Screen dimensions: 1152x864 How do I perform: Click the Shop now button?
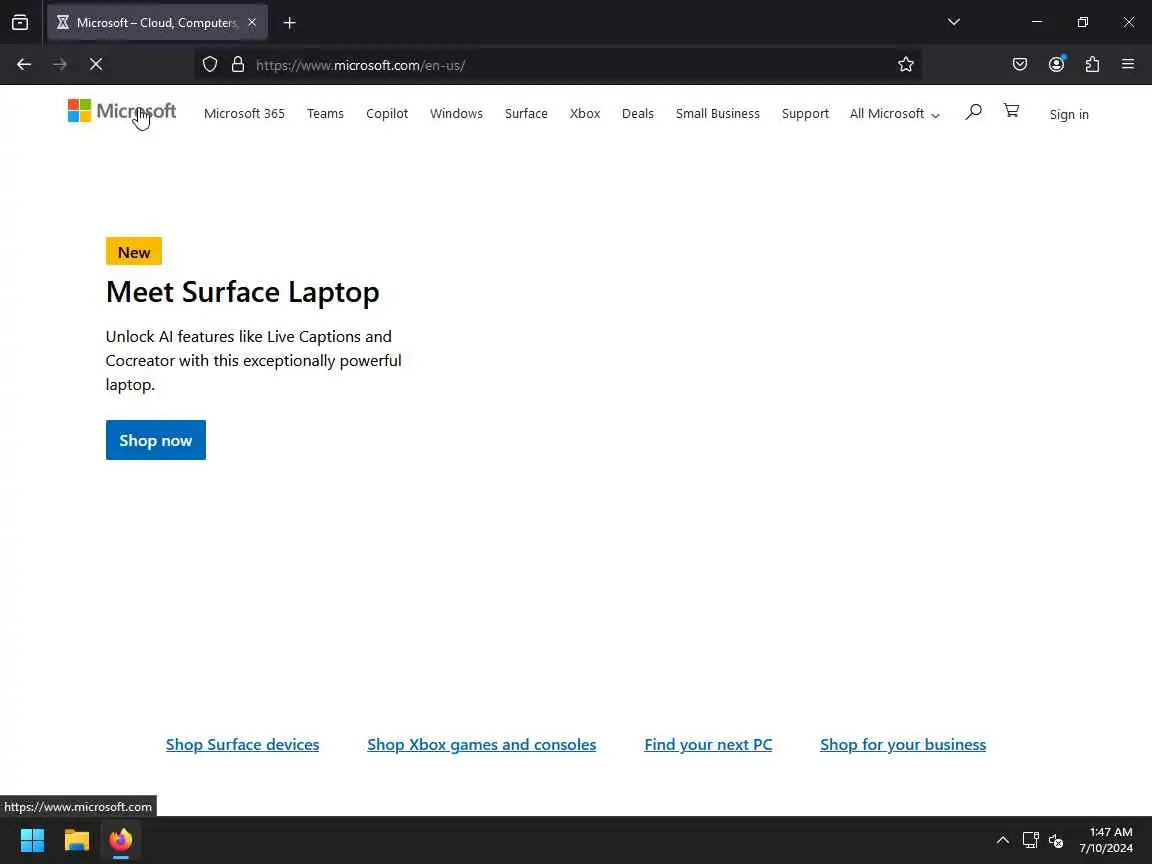(x=156, y=440)
